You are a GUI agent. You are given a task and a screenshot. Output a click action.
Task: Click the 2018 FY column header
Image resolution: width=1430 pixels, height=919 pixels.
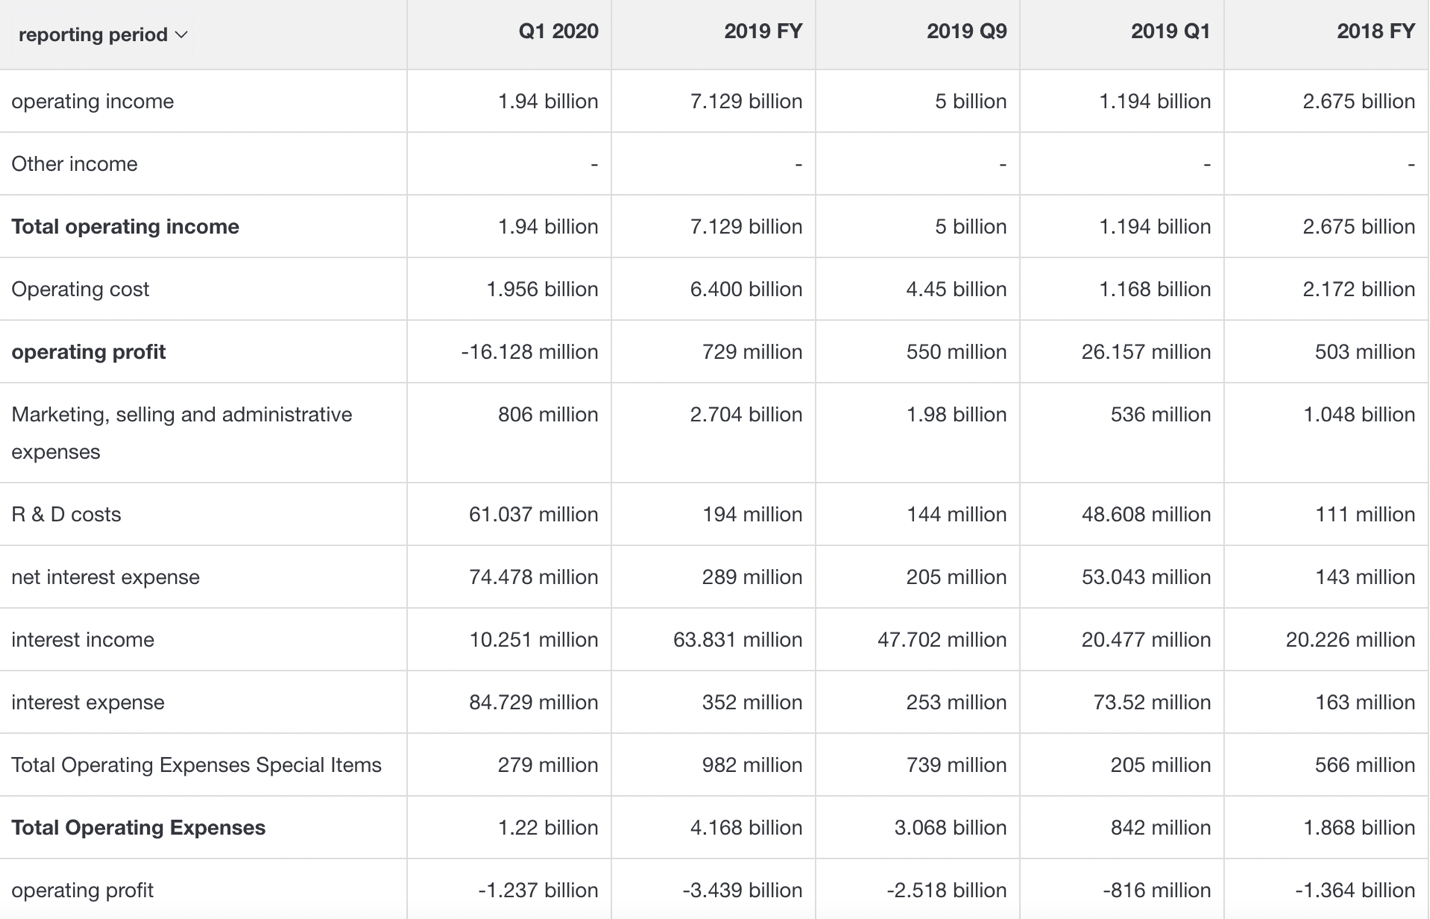click(1375, 32)
